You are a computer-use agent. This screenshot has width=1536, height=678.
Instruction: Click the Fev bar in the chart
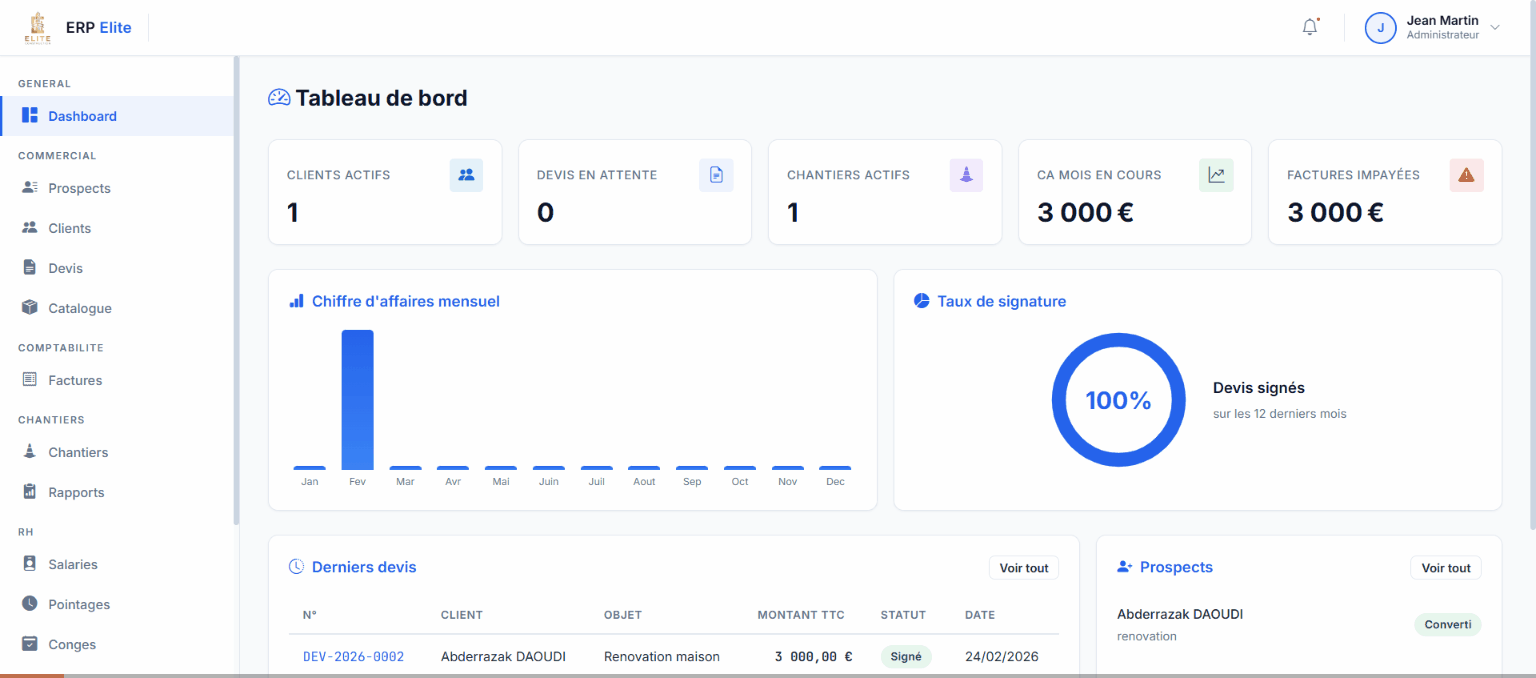coord(357,400)
